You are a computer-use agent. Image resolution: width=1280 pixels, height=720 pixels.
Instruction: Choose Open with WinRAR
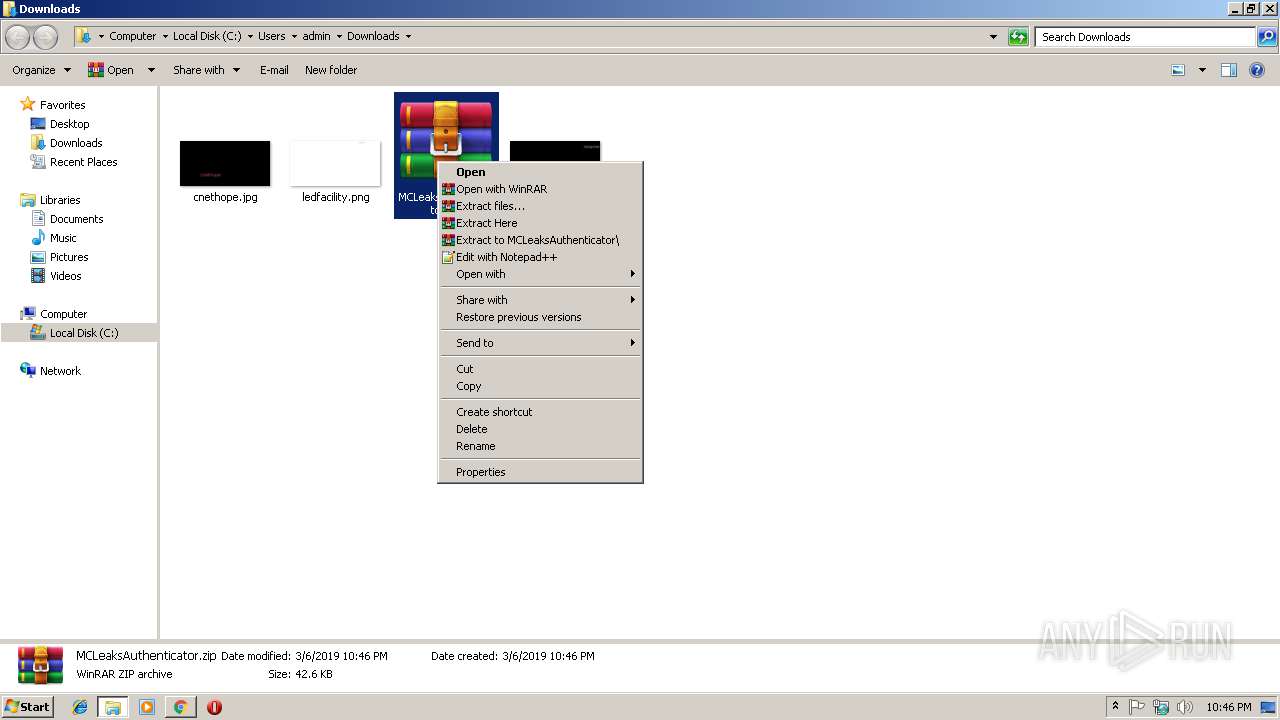tap(540, 189)
